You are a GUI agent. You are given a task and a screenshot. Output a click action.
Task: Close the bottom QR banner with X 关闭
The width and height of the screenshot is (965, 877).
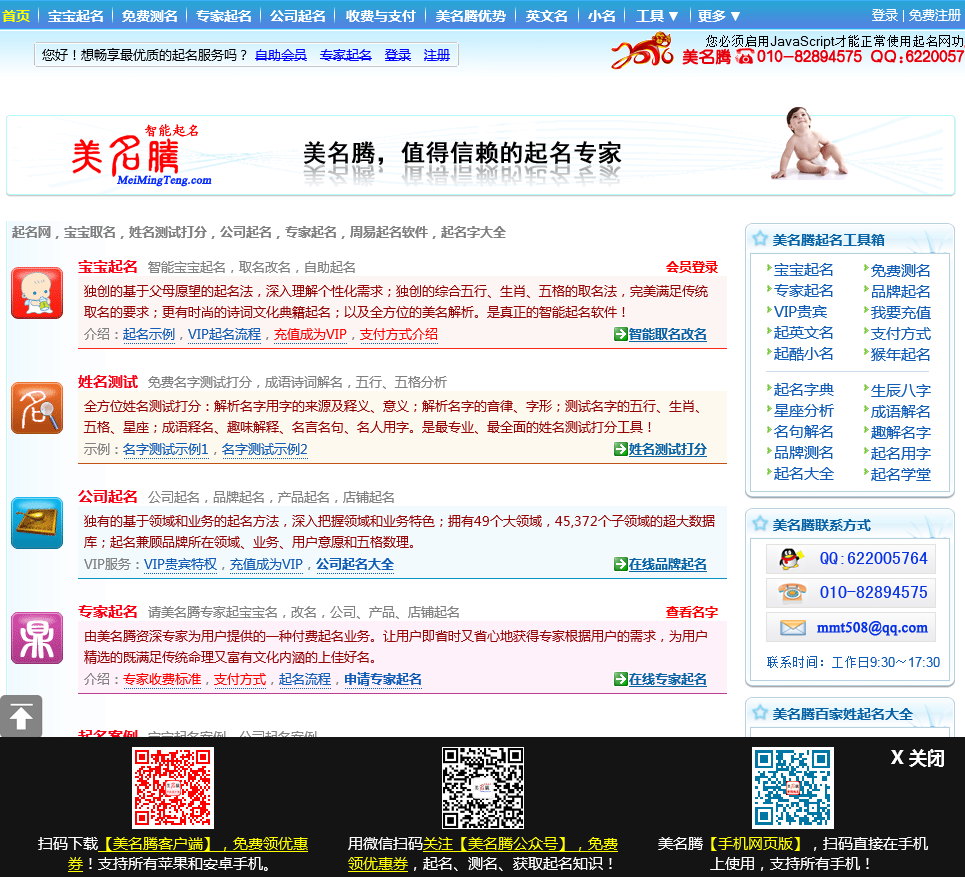pos(917,758)
